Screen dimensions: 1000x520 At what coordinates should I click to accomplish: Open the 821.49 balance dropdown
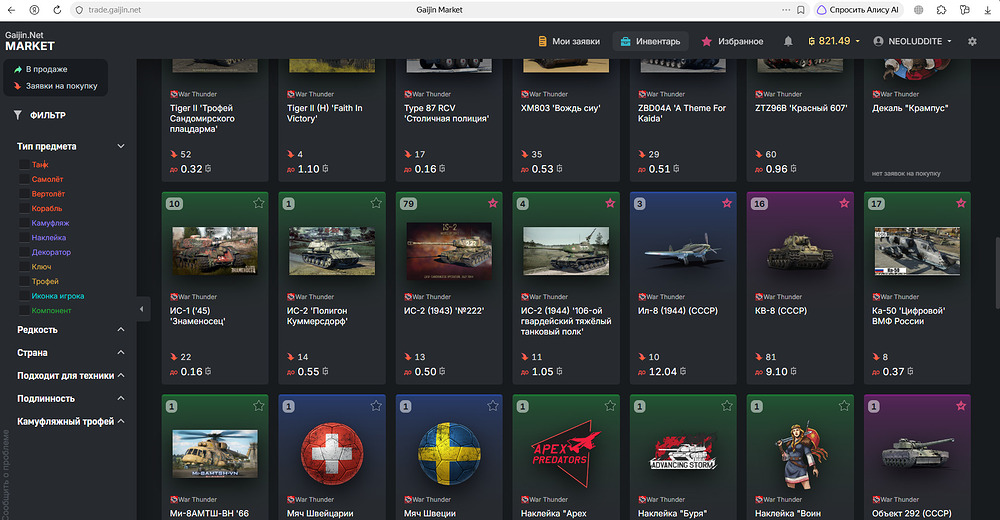[834, 41]
